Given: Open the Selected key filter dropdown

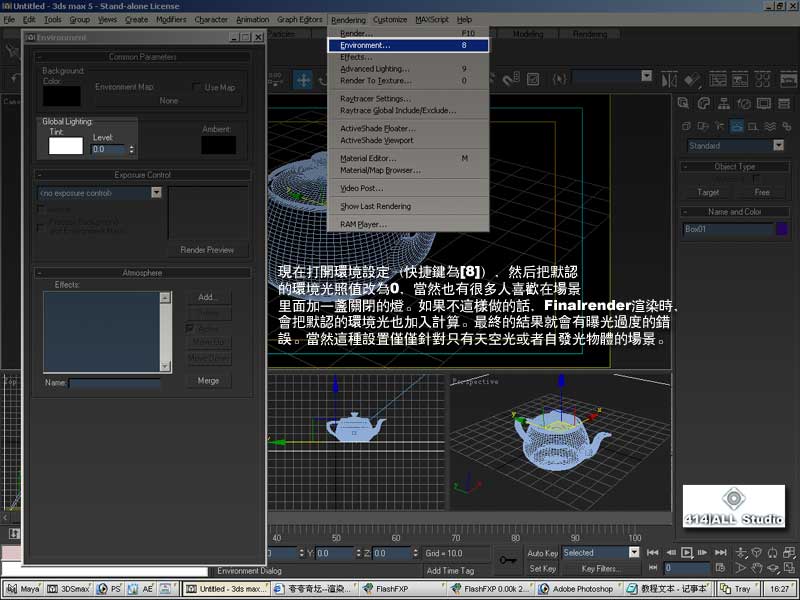Looking at the screenshot, I should (634, 553).
